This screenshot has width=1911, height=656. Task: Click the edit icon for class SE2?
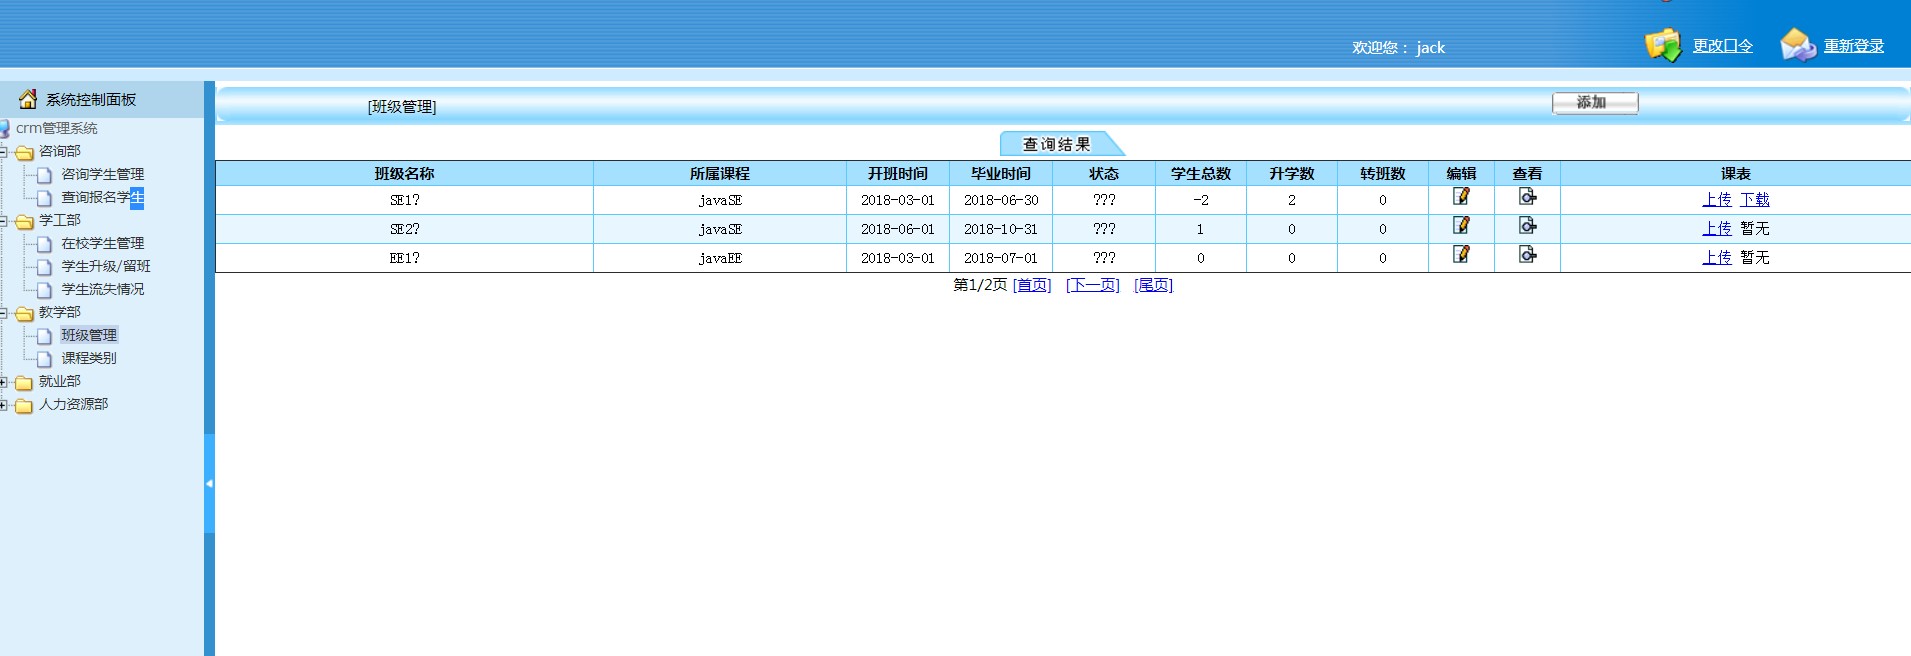[x=1461, y=226]
